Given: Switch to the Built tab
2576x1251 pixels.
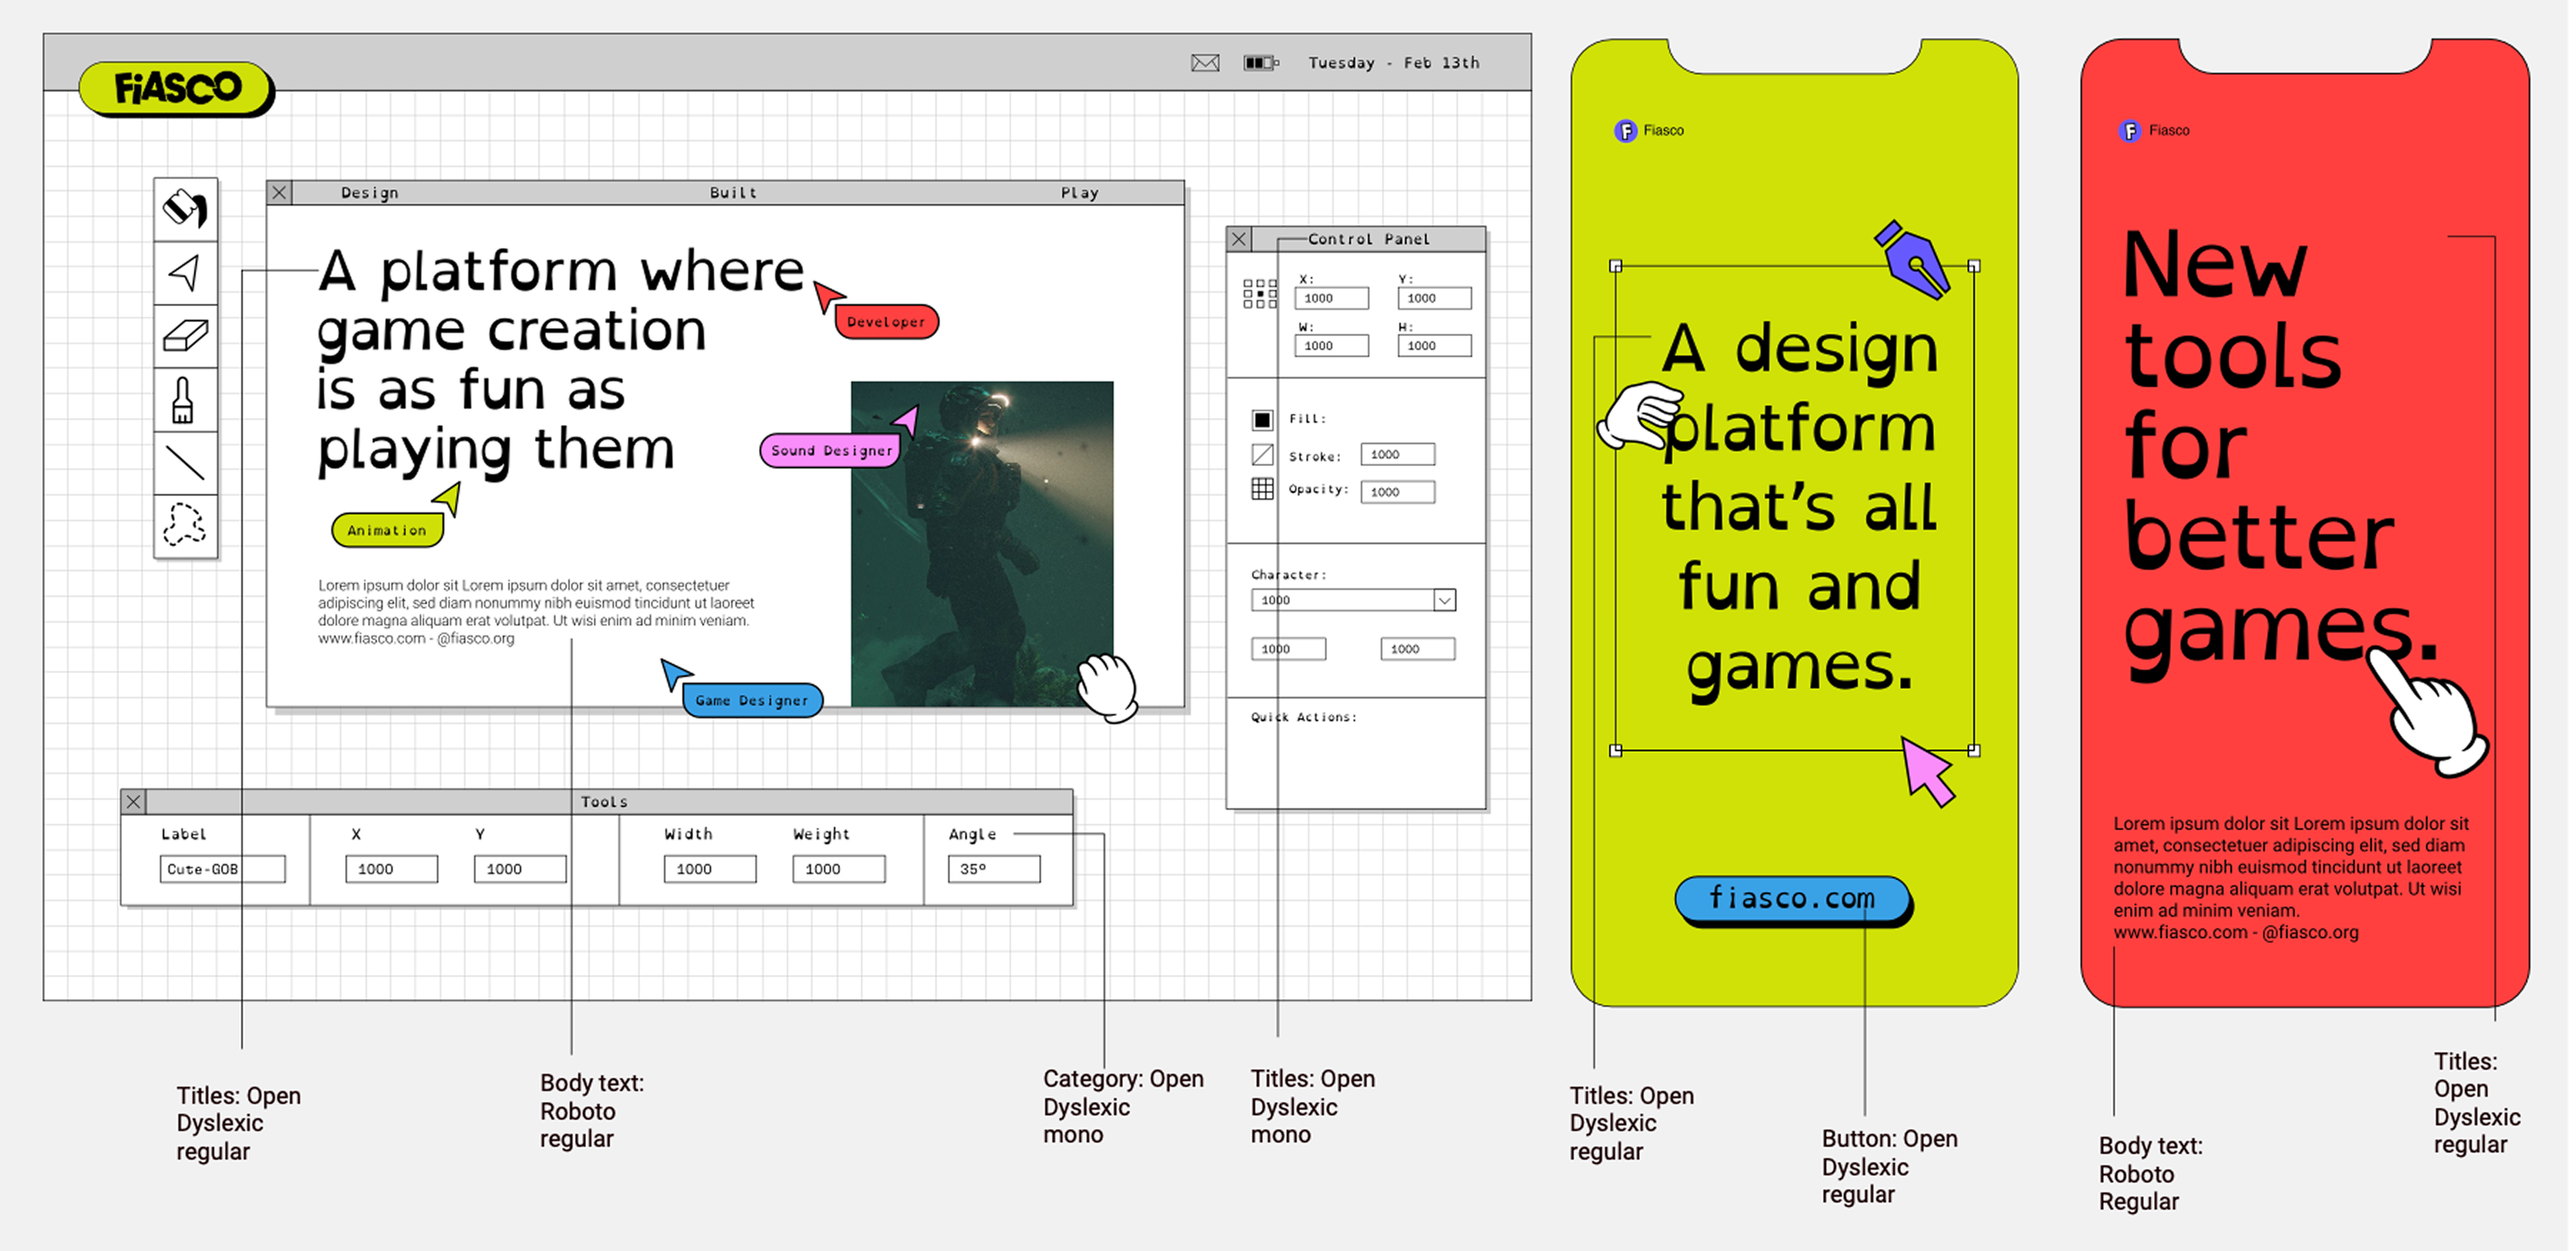Looking at the screenshot, I should pyautogui.click(x=733, y=193).
